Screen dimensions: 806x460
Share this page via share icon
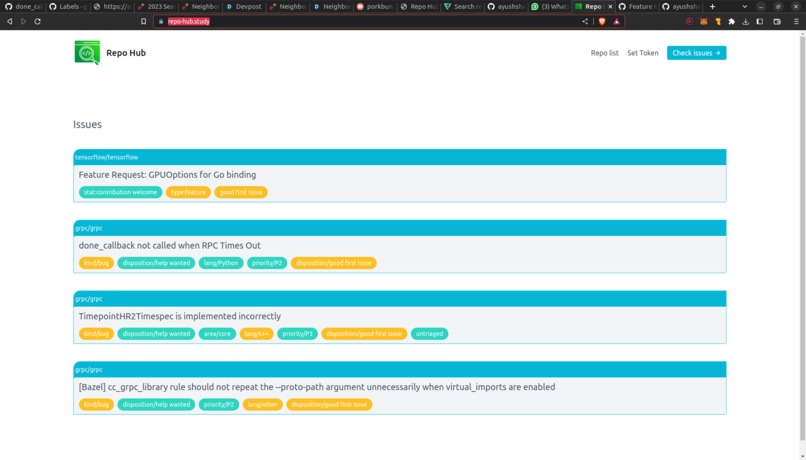click(x=585, y=22)
